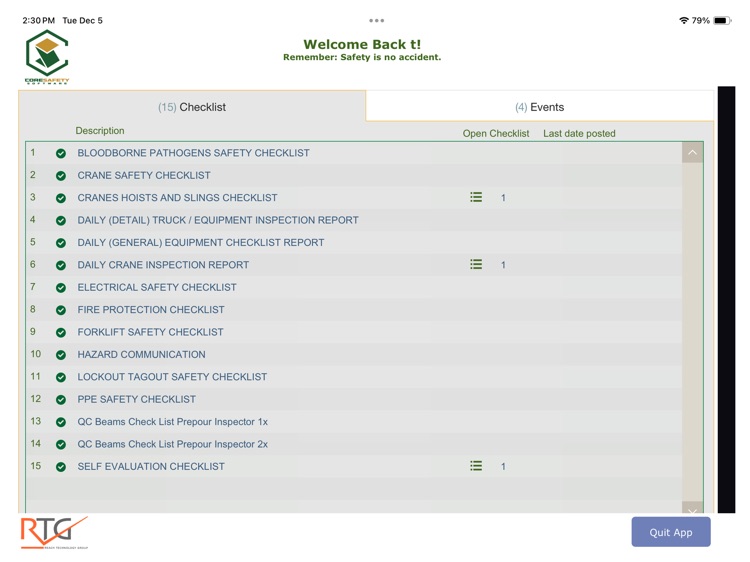The width and height of the screenshot is (750, 562).
Task: Tap the Quit App button
Action: (x=671, y=532)
